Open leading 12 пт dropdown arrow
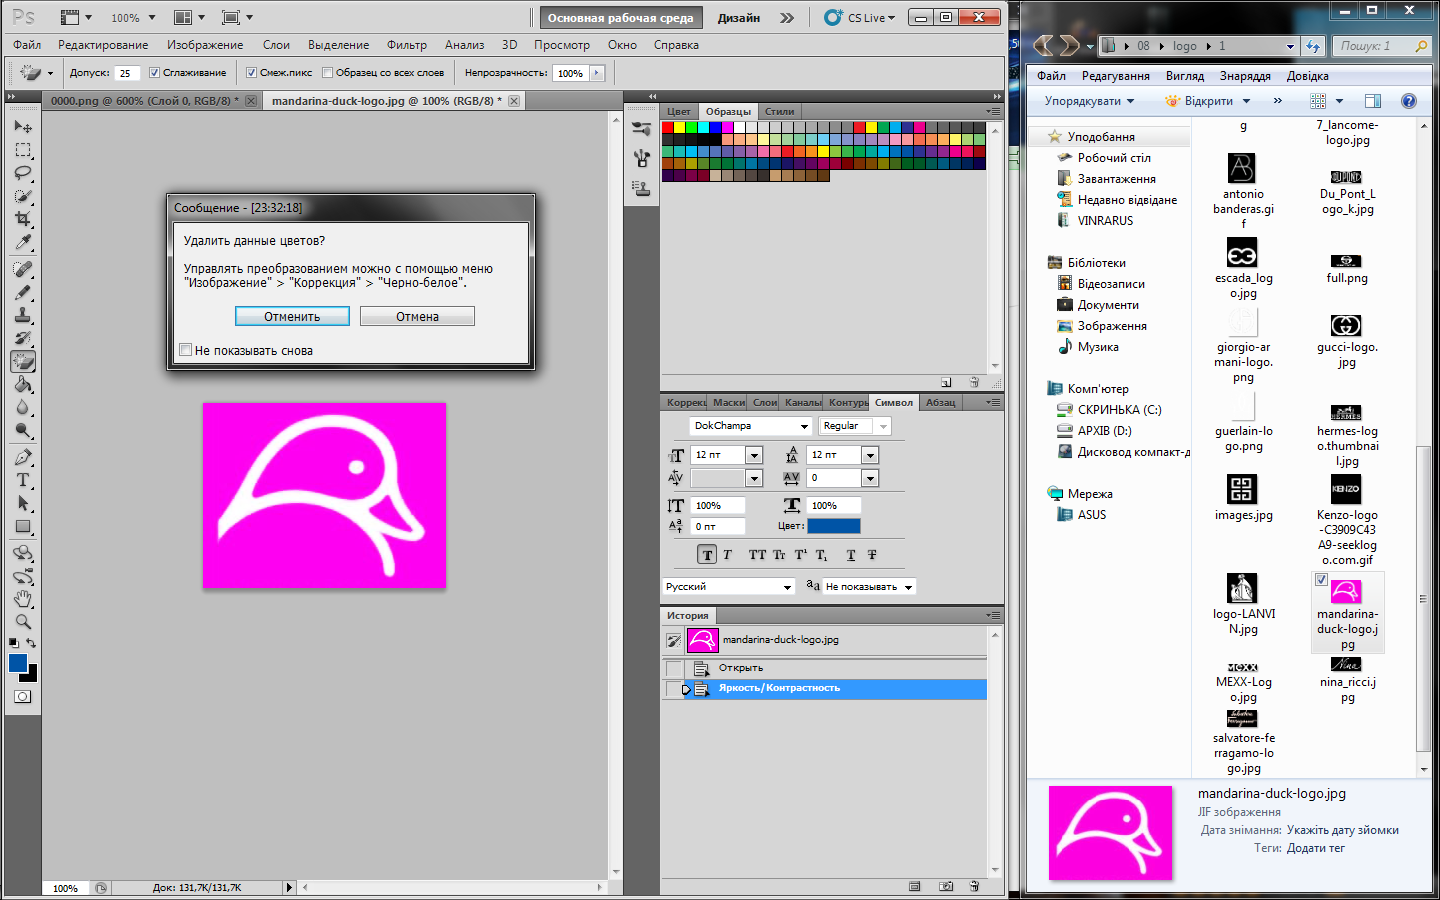The height and width of the screenshot is (900, 1440). [x=870, y=455]
